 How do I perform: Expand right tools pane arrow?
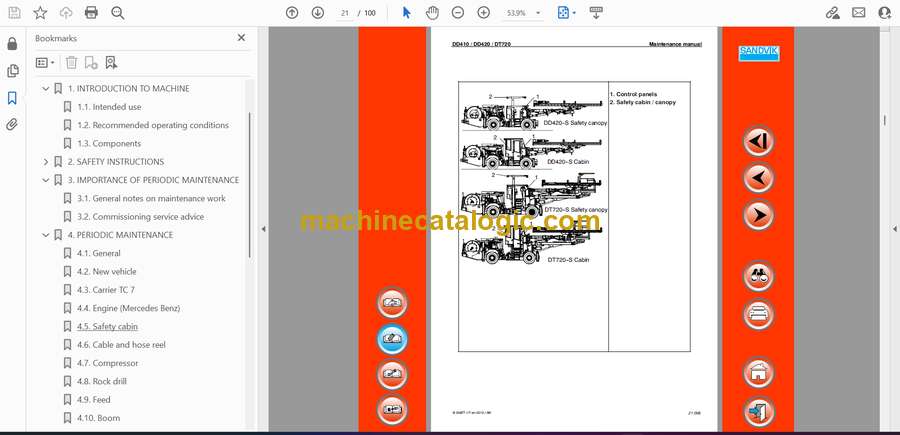coord(894,229)
